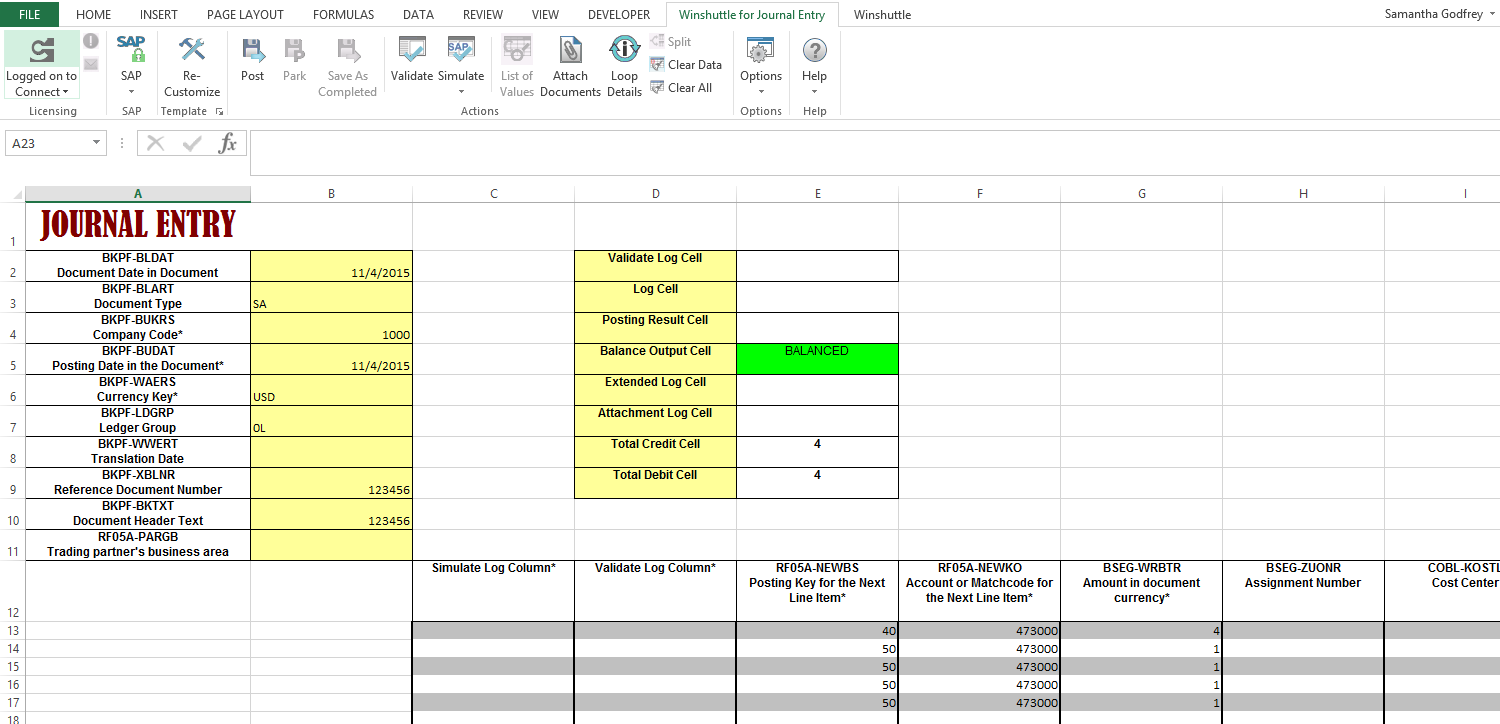Click the mail envelope icon in Licensing

pyautogui.click(x=90, y=64)
